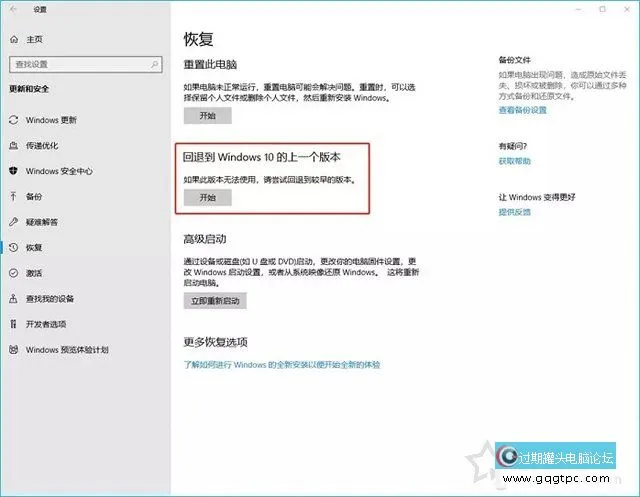Open the 提供反馈 link
Image resolution: width=640 pixels, height=497 pixels.
[x=515, y=212]
